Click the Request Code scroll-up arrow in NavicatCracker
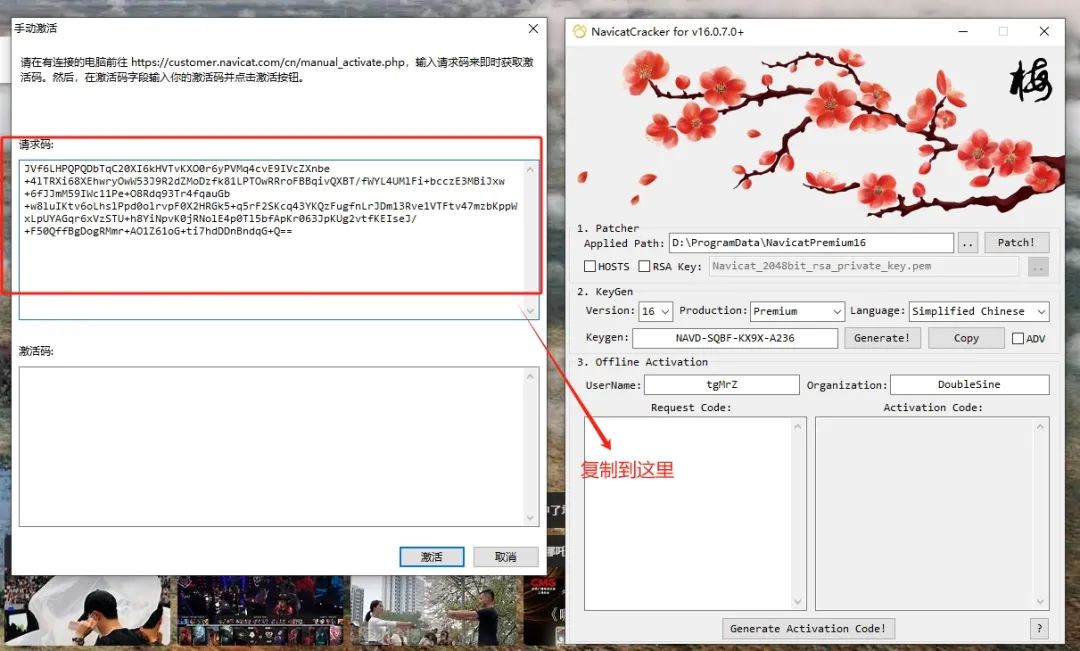This screenshot has width=1080, height=651. tap(798, 426)
